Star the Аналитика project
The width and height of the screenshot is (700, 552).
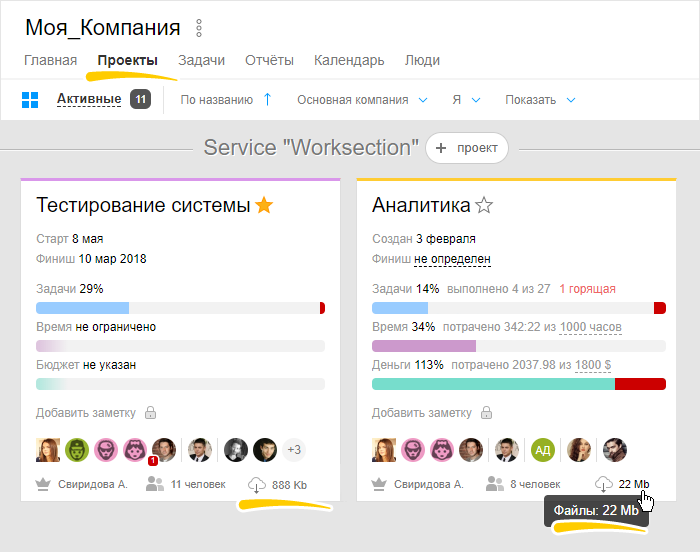(485, 205)
